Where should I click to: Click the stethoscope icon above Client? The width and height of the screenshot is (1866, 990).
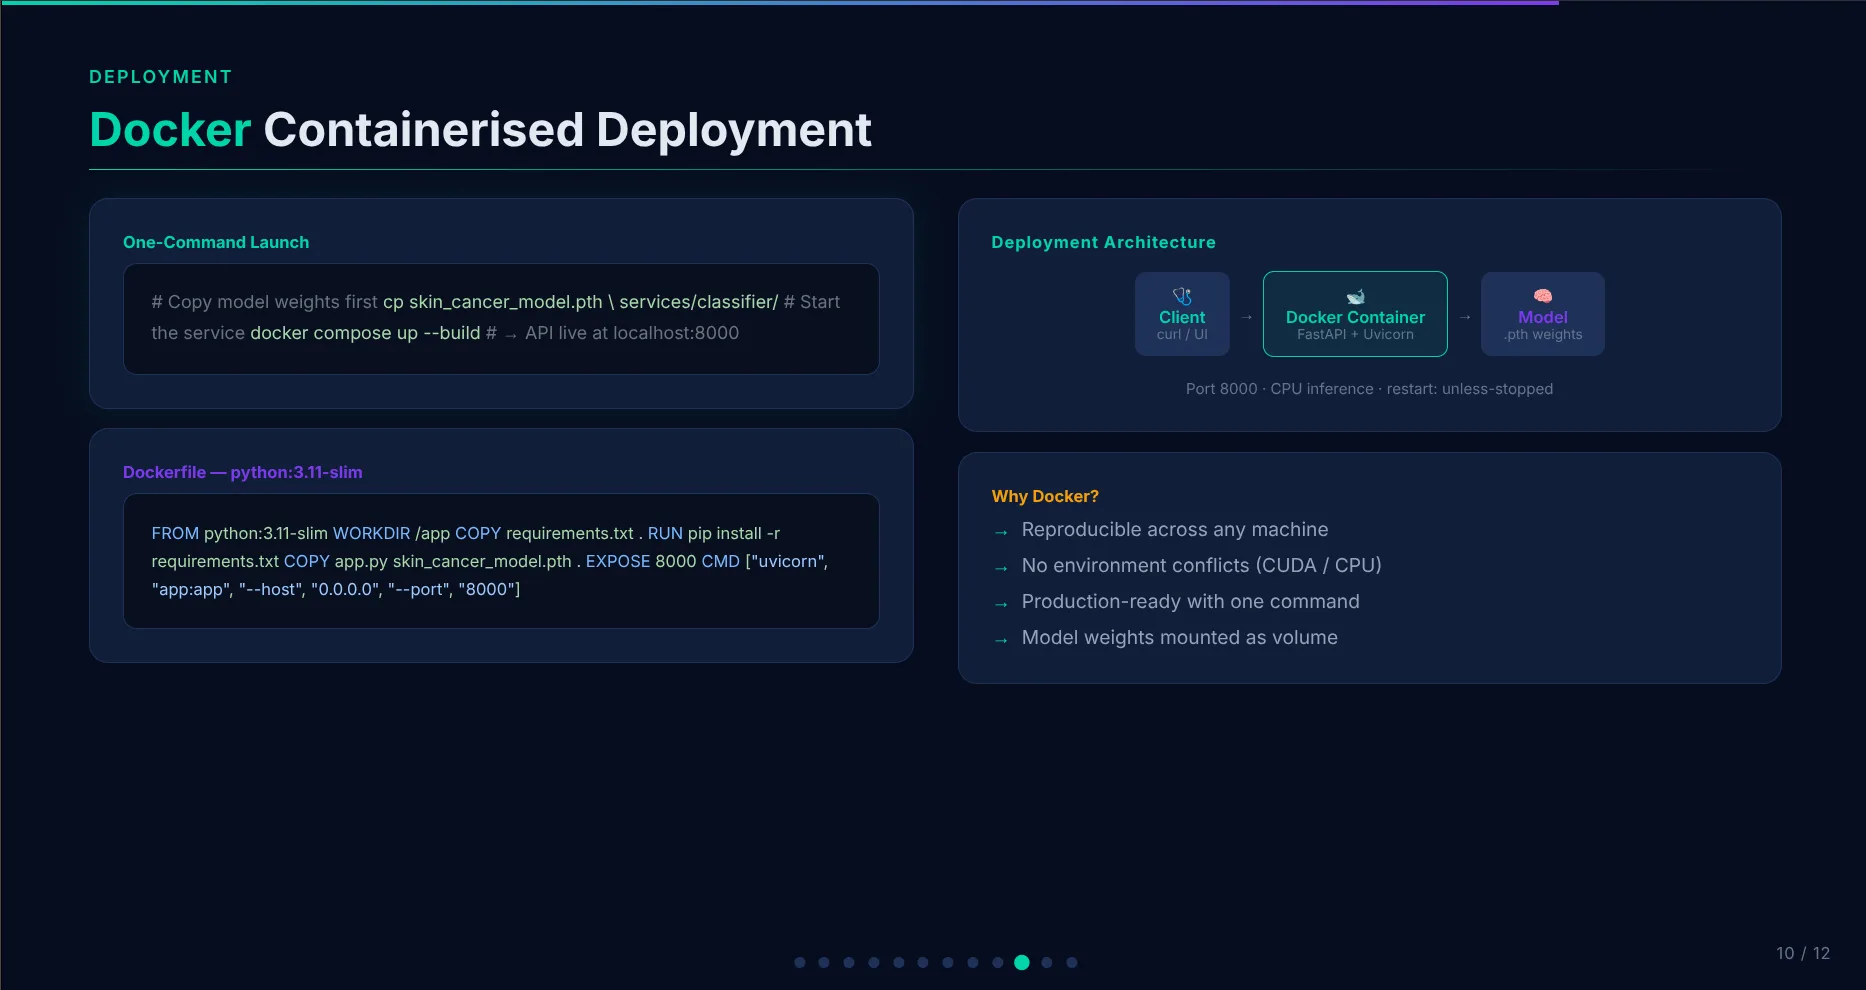(1182, 296)
